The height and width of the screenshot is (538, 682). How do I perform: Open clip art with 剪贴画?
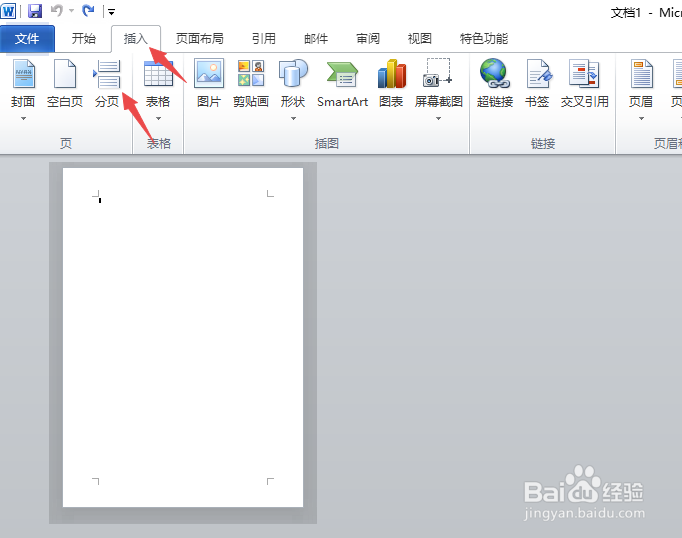251,84
